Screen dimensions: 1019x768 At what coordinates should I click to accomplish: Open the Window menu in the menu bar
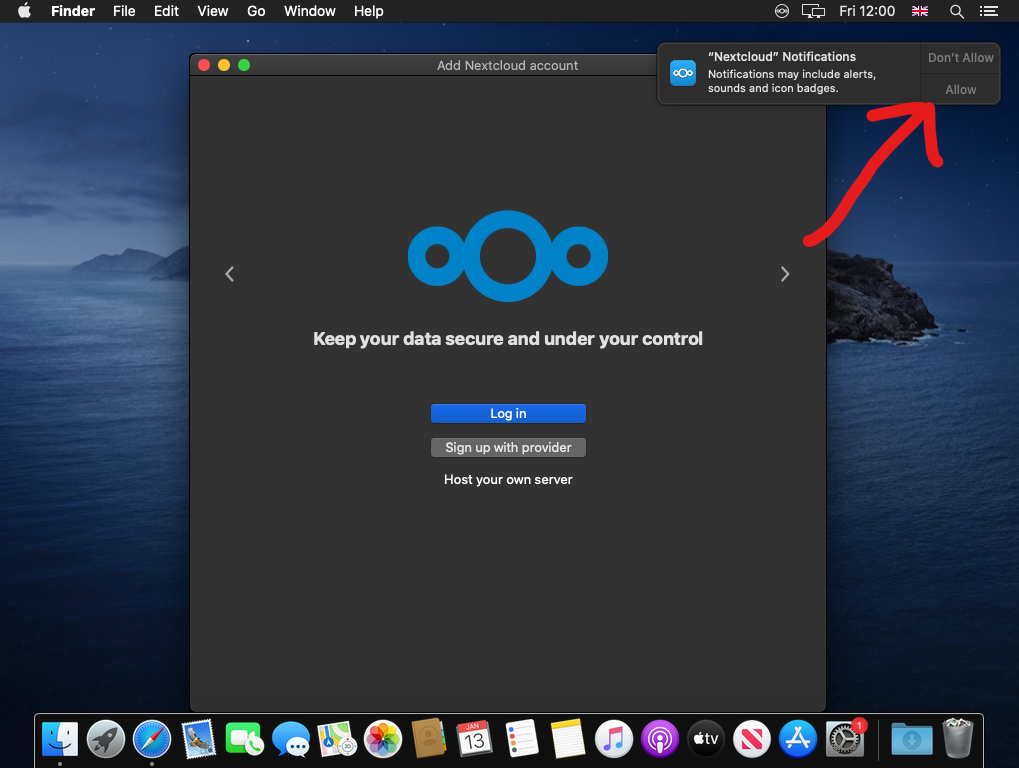pyautogui.click(x=309, y=11)
